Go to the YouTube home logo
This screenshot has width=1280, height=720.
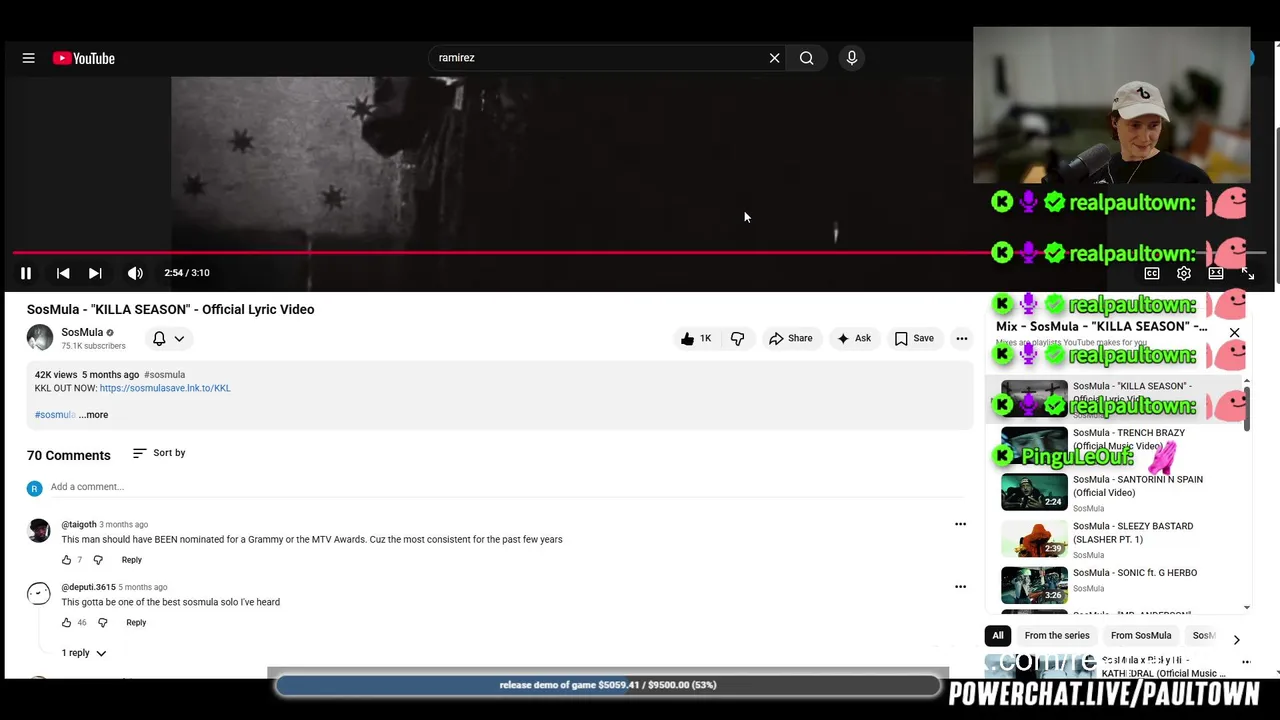(x=84, y=58)
